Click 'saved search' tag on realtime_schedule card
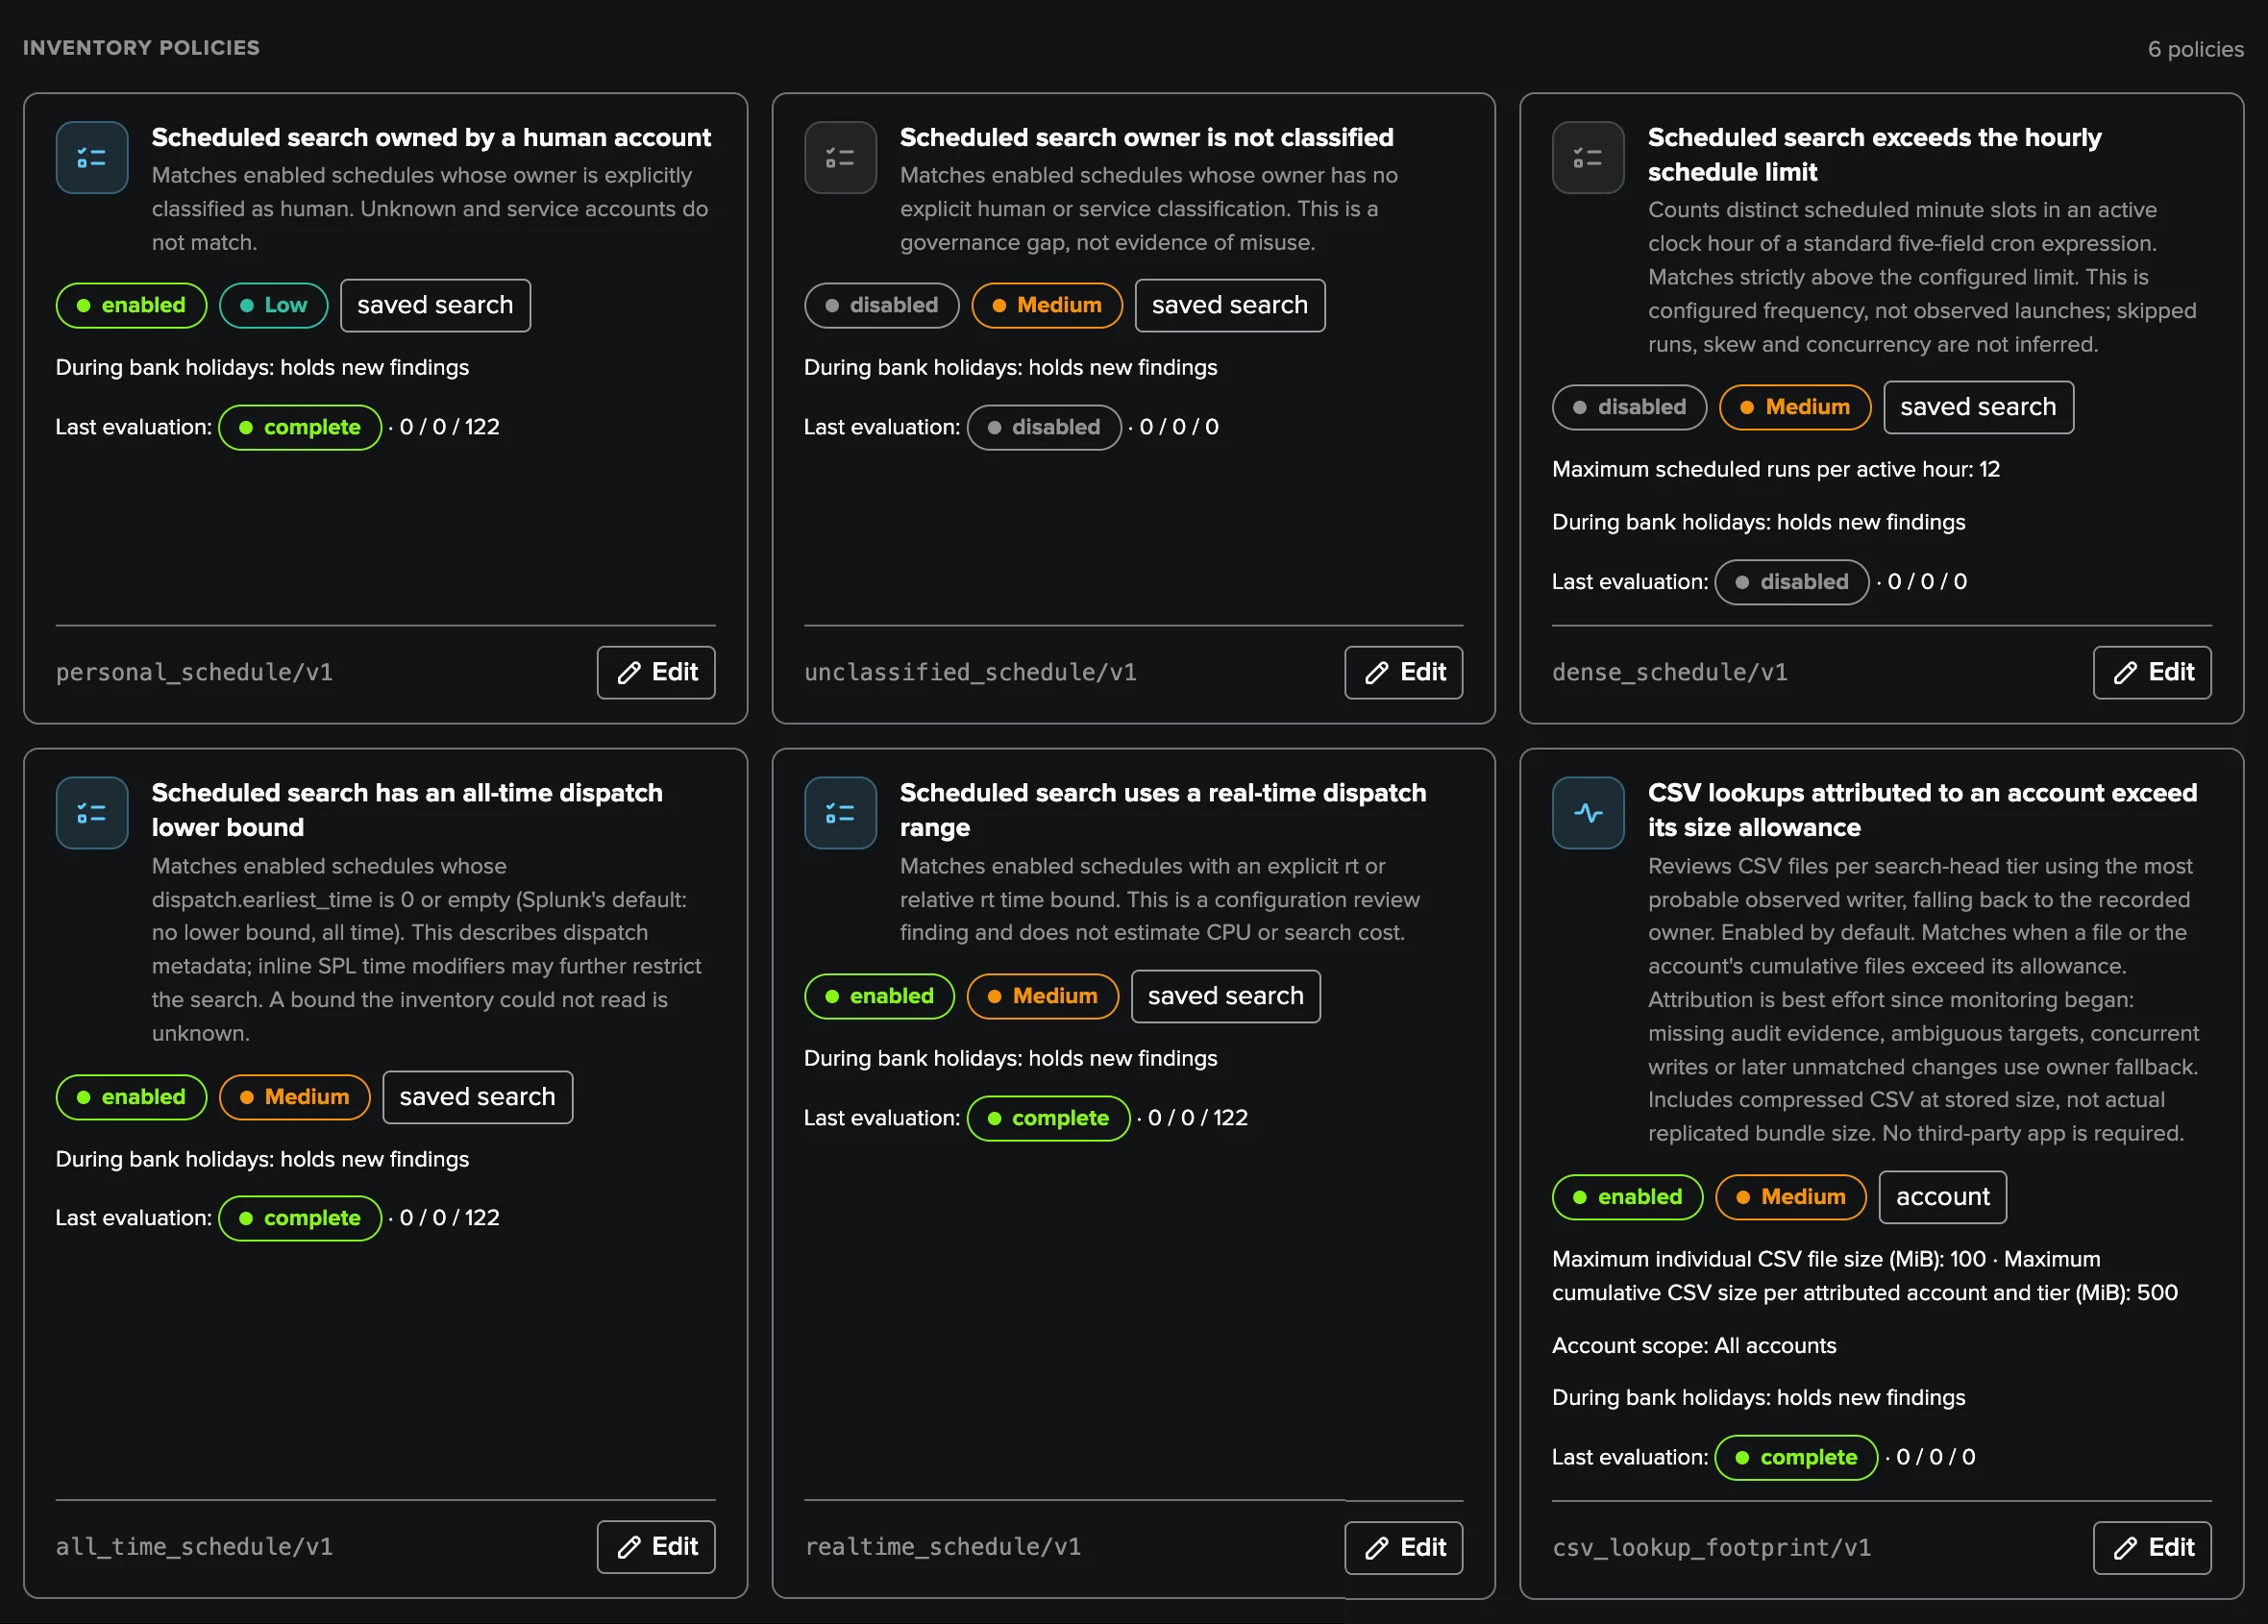 click(1226, 996)
